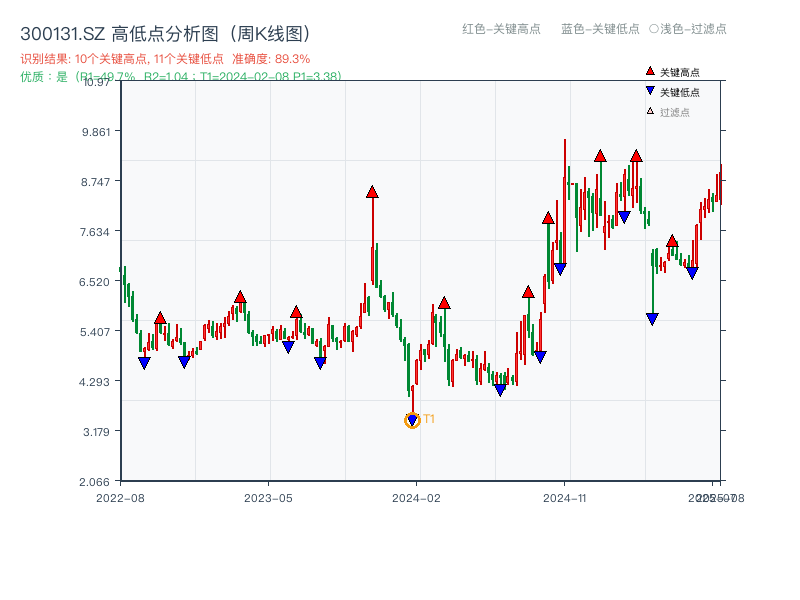Select the red high triangle near 7.9 before 2024-11

point(548,218)
